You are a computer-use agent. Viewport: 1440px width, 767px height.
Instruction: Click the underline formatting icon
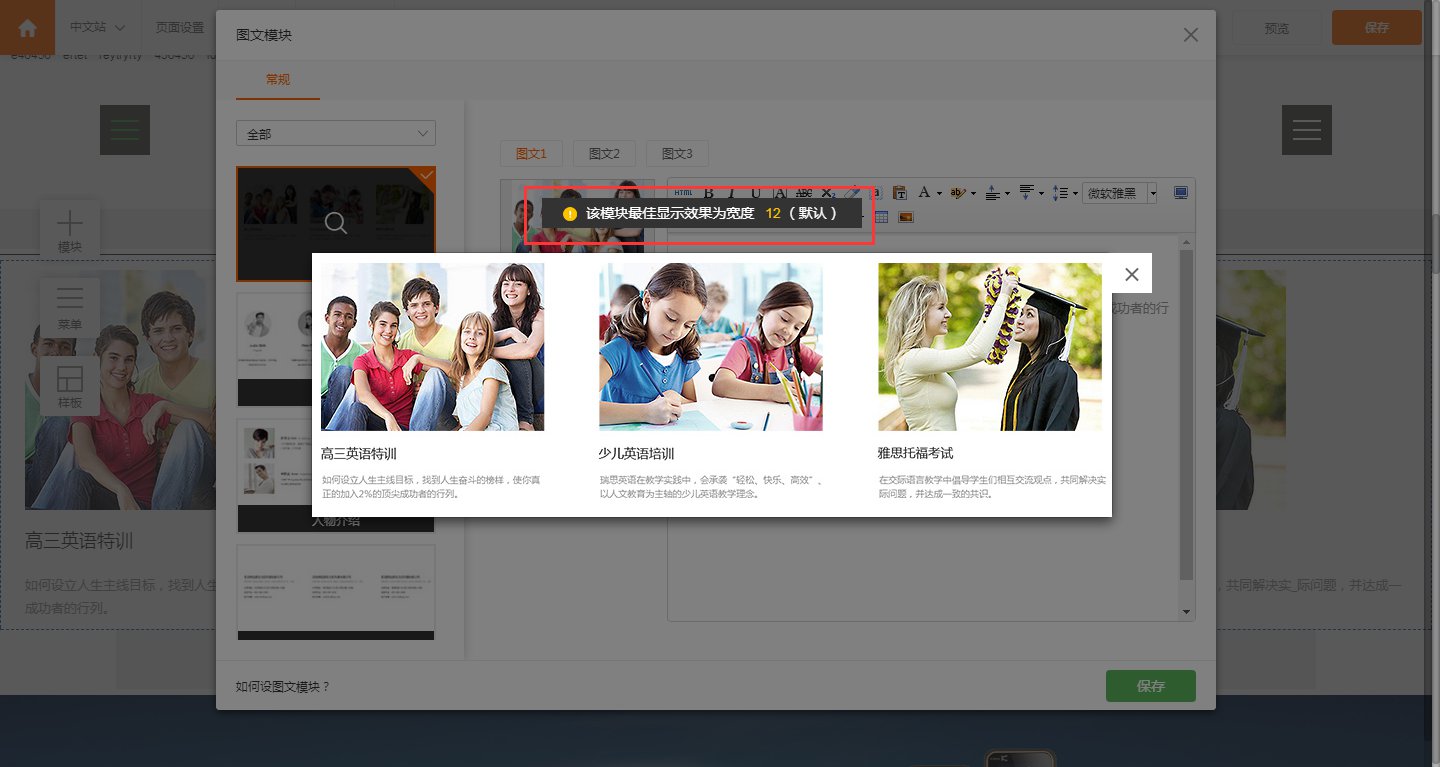coord(756,193)
